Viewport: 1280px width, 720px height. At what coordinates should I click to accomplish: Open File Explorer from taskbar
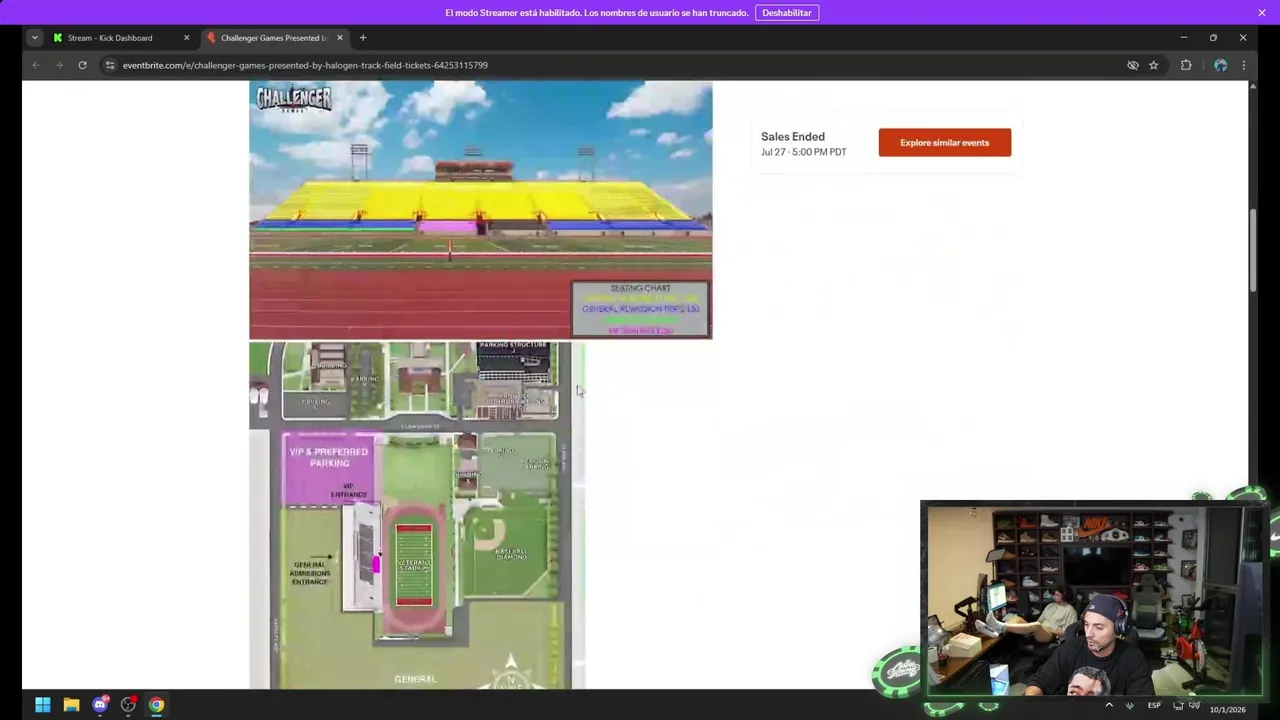pos(71,705)
